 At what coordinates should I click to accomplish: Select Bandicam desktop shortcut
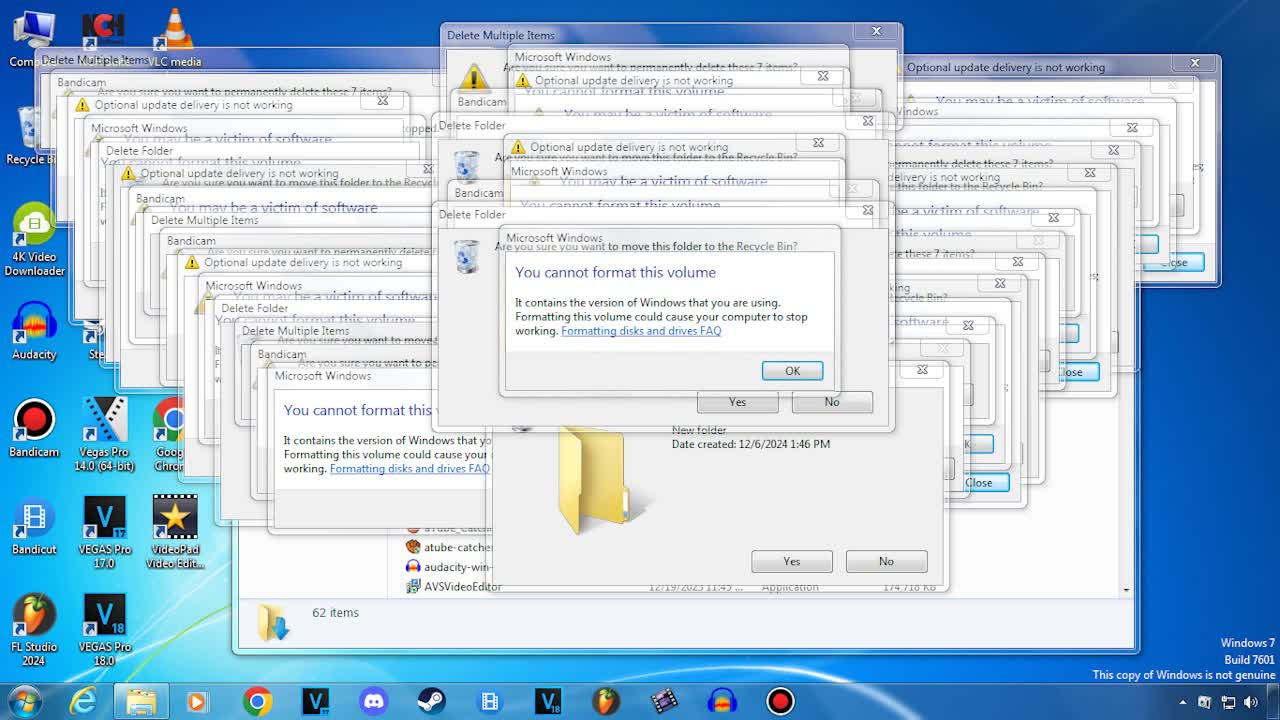[x=34, y=428]
